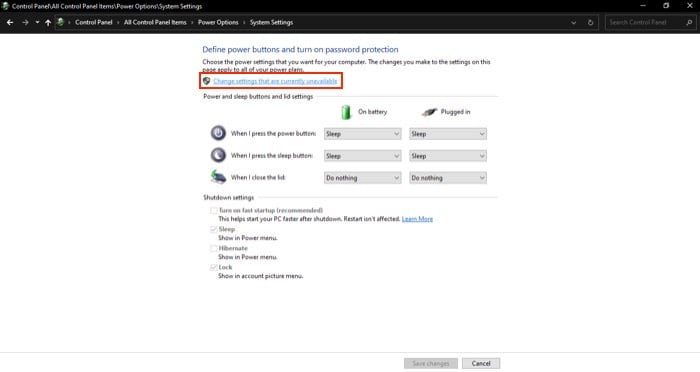The width and height of the screenshot is (700, 372).
Task: Open sleep button Plugged in dropdown
Action: click(x=448, y=156)
